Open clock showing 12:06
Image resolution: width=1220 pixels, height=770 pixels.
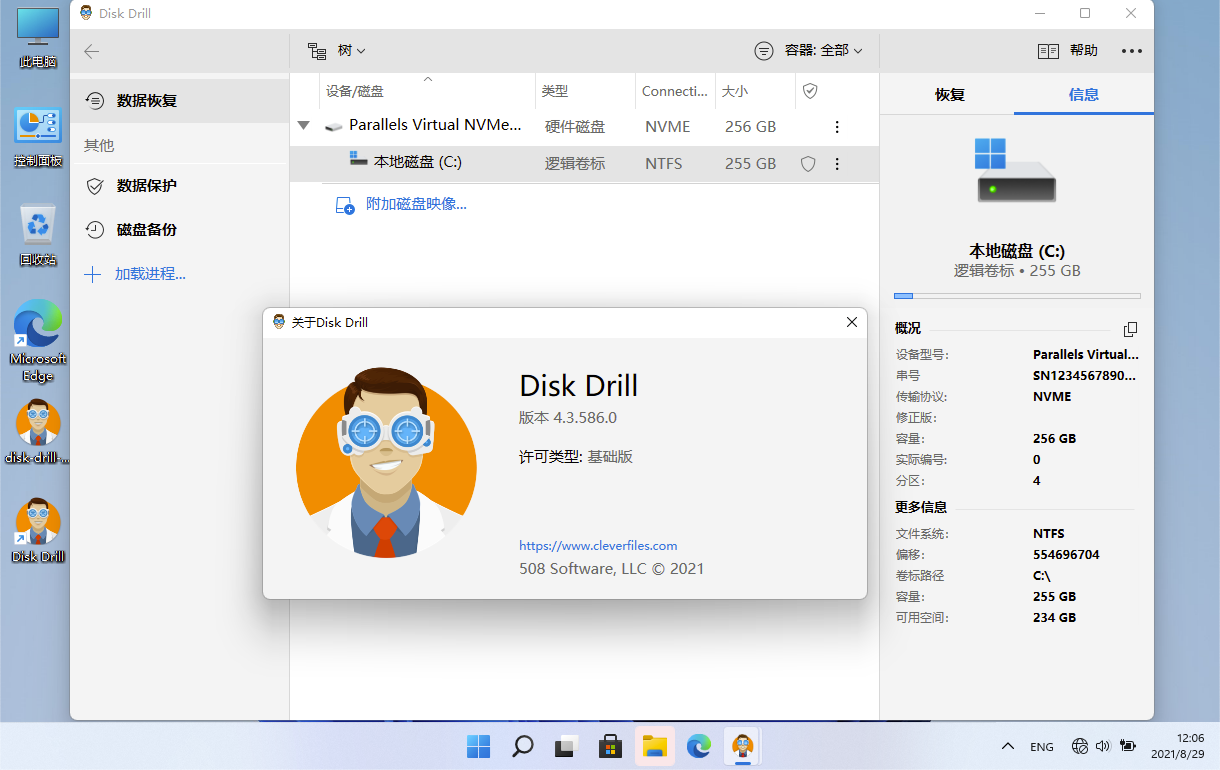[x=1177, y=746]
